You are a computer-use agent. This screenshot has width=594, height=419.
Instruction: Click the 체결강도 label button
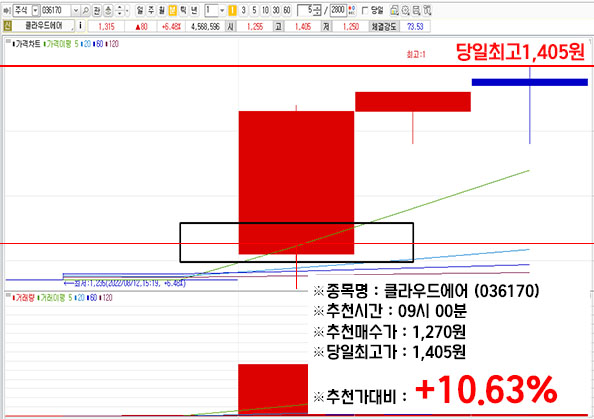(x=384, y=27)
